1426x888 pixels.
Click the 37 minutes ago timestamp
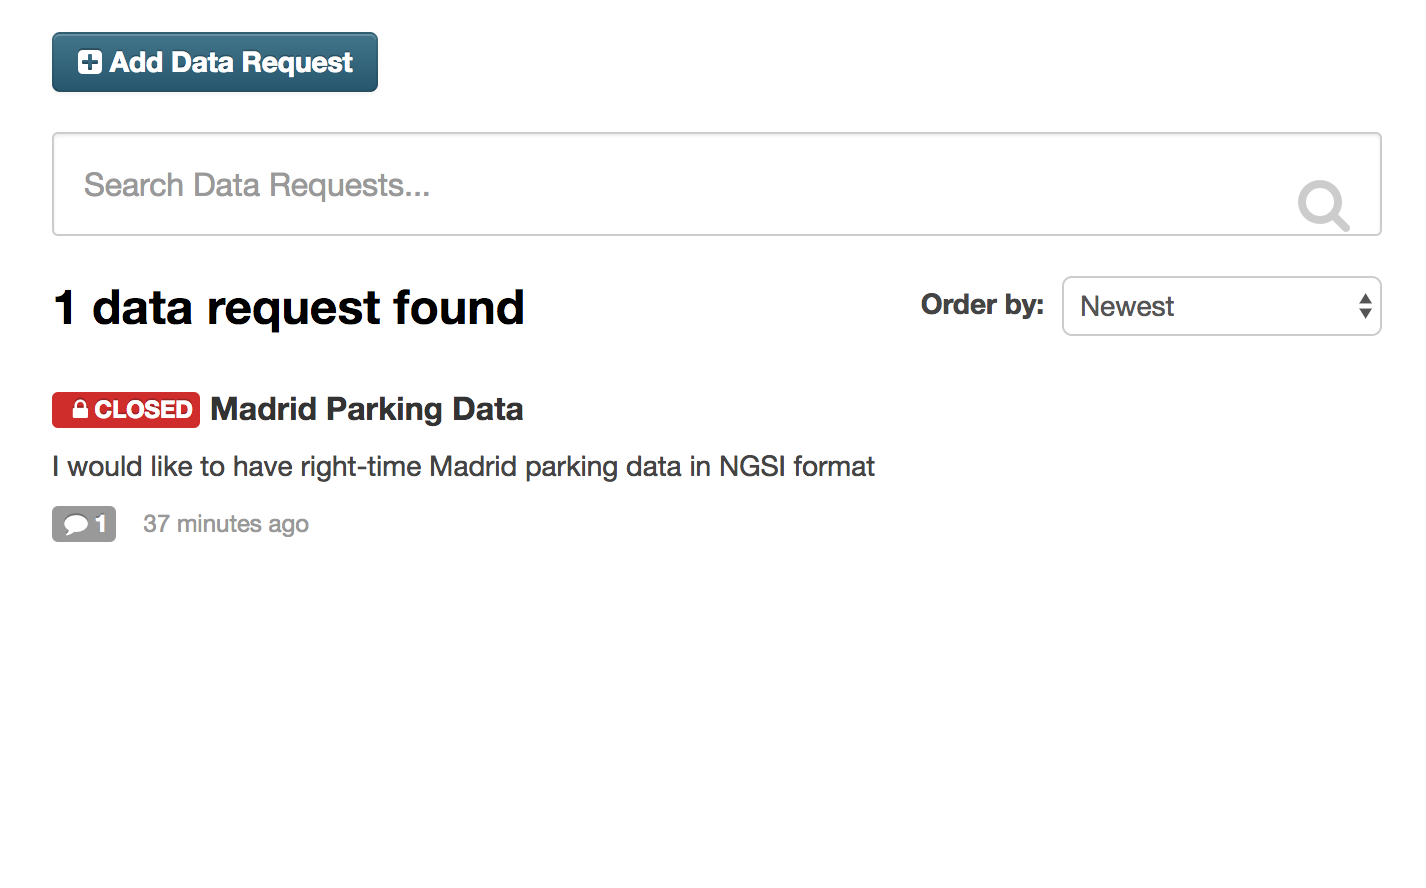(226, 524)
